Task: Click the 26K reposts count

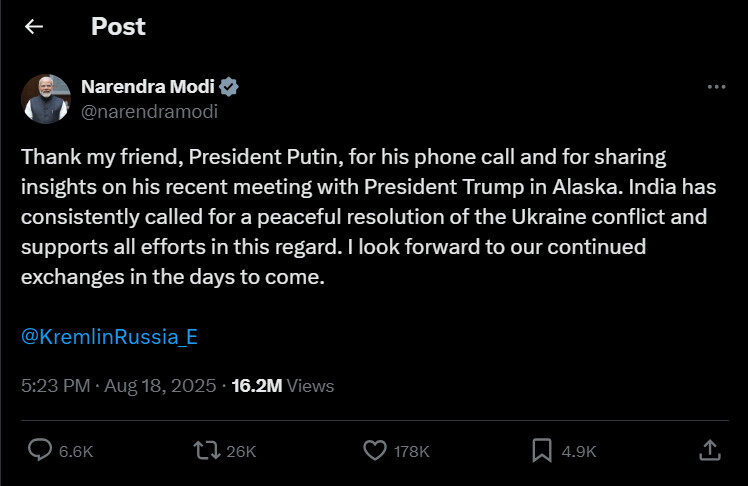Action: (x=241, y=452)
